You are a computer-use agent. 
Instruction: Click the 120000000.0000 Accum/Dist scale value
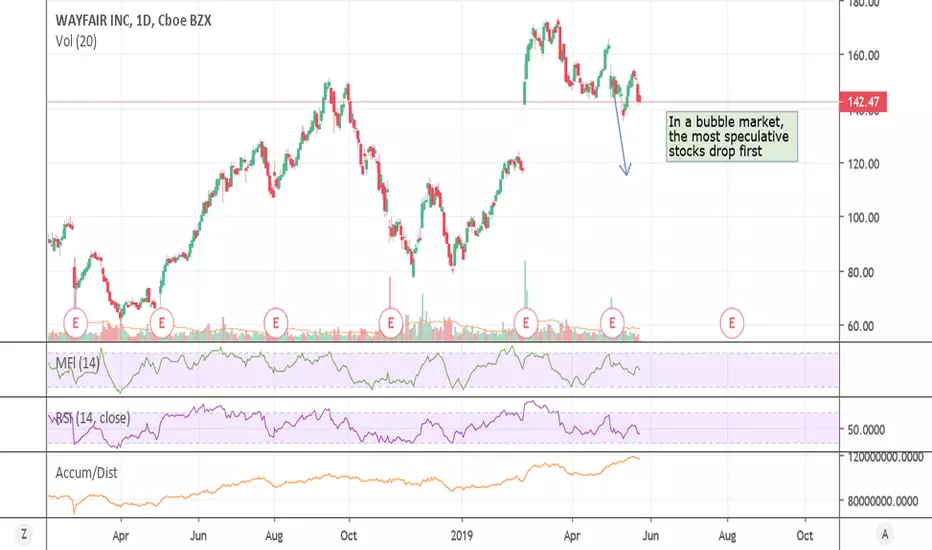pyautogui.click(x=885, y=457)
